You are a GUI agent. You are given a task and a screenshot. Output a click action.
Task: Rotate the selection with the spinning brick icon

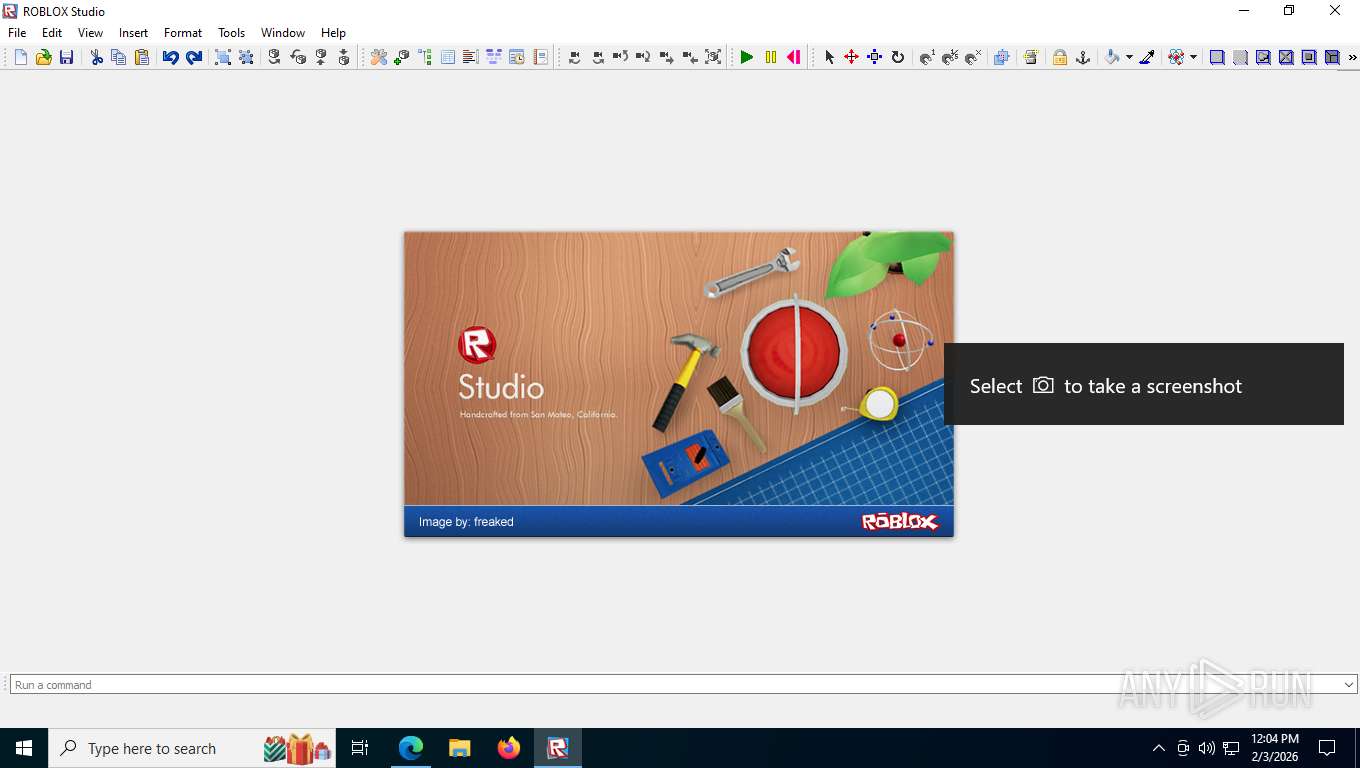[275, 58]
